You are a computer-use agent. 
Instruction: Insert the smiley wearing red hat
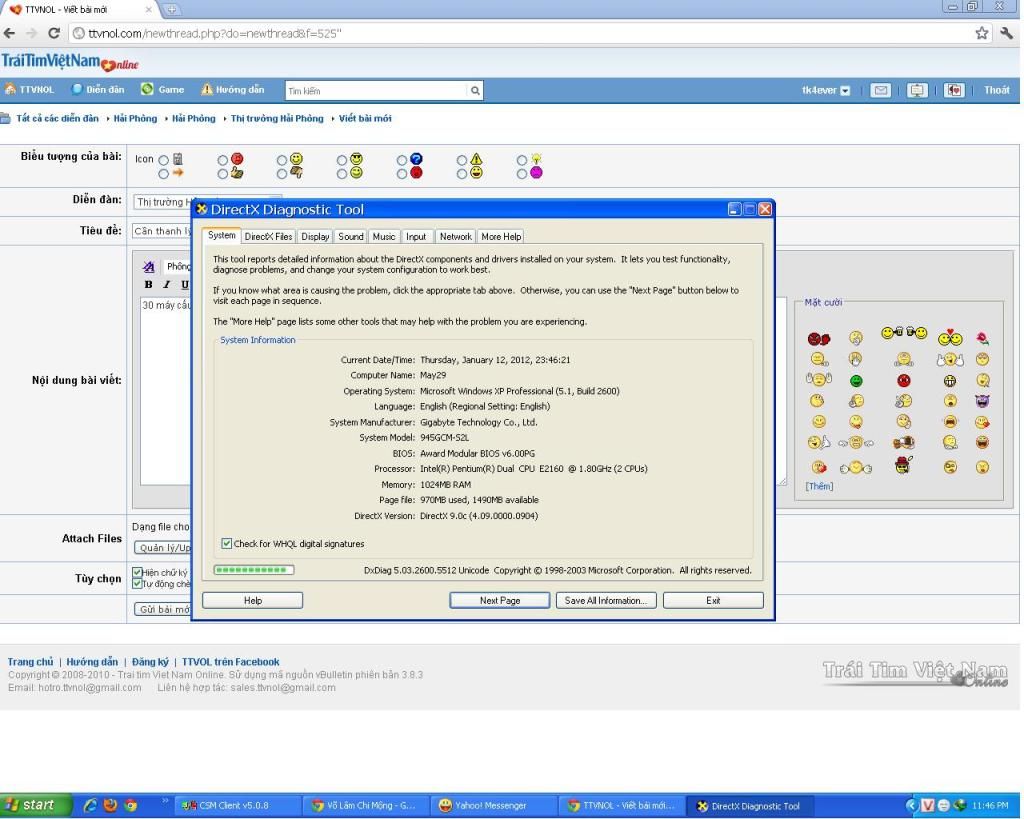pos(903,464)
